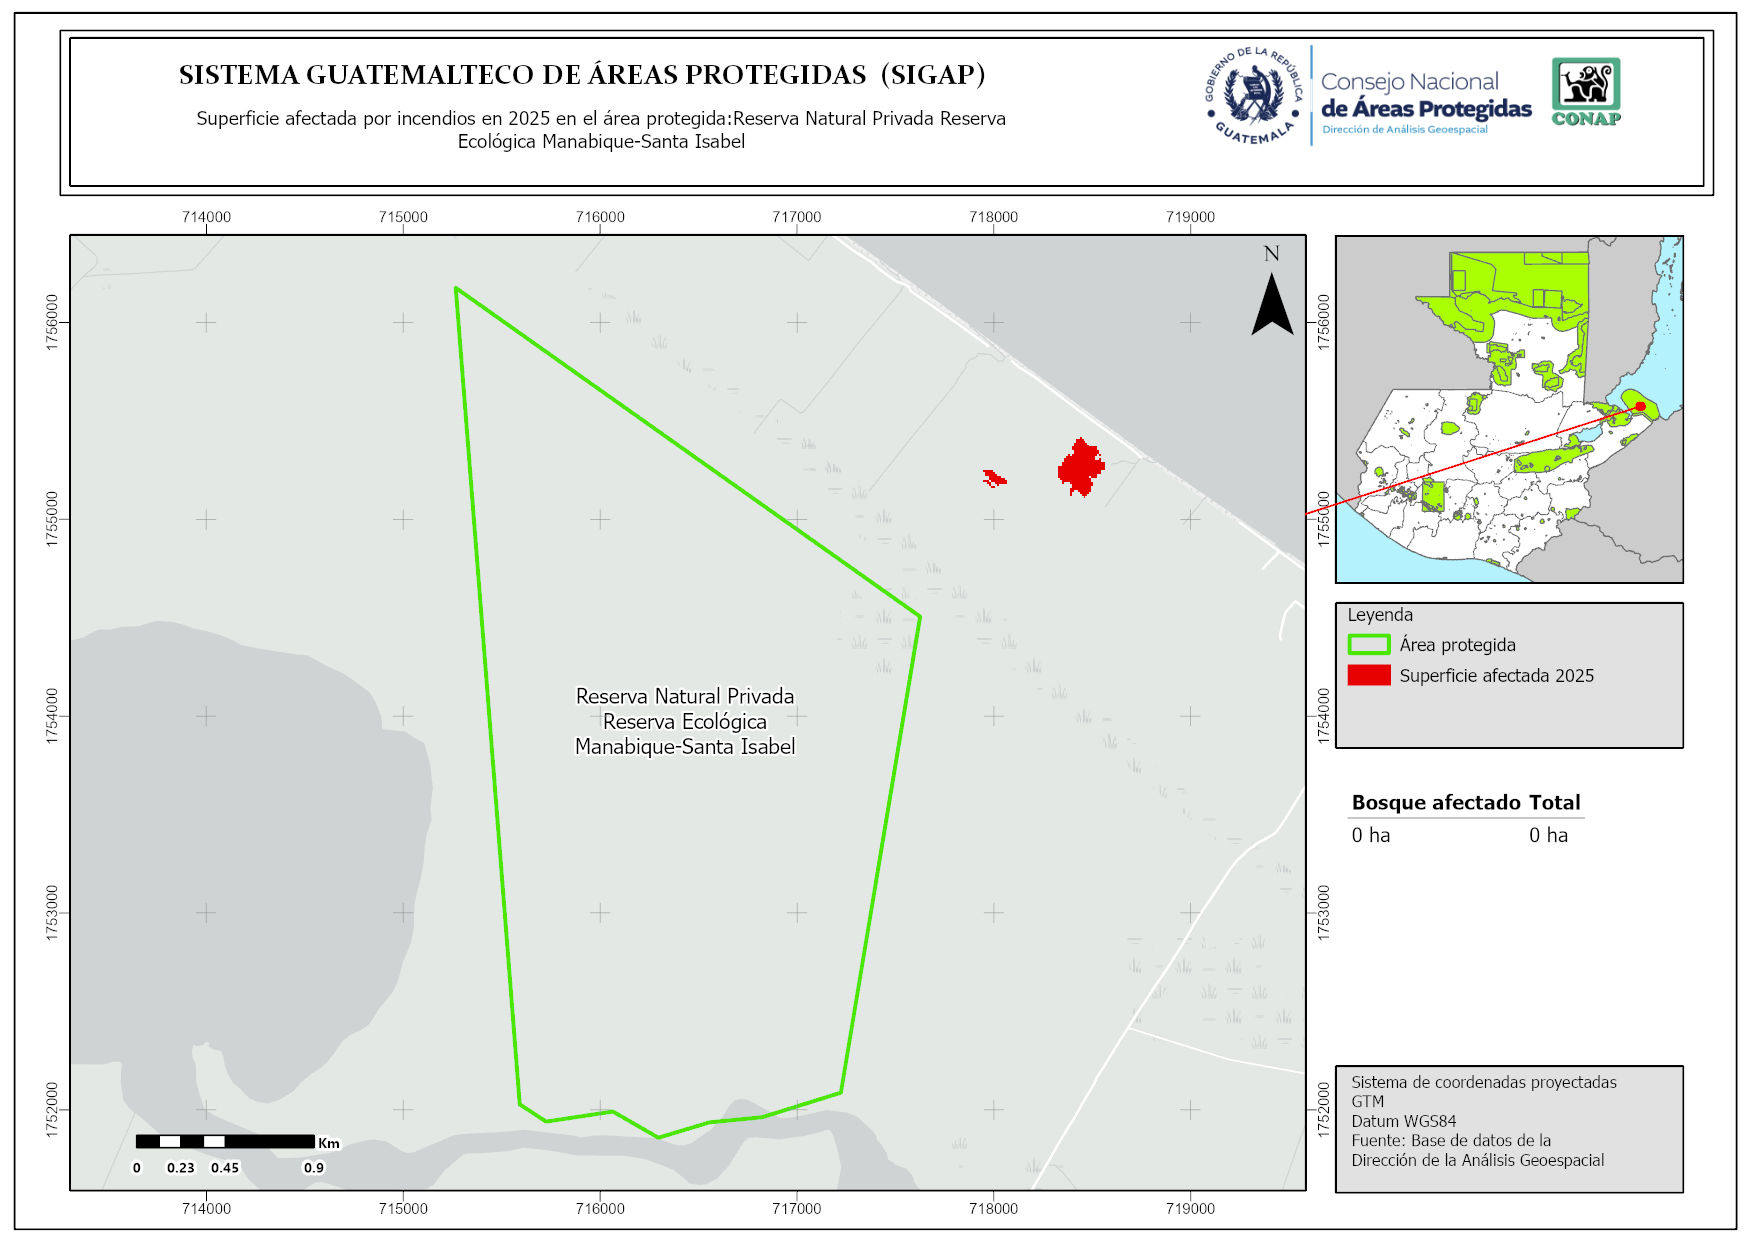Click the smaller red burned patch
The width and height of the screenshot is (1754, 1240).
pyautogui.click(x=994, y=479)
